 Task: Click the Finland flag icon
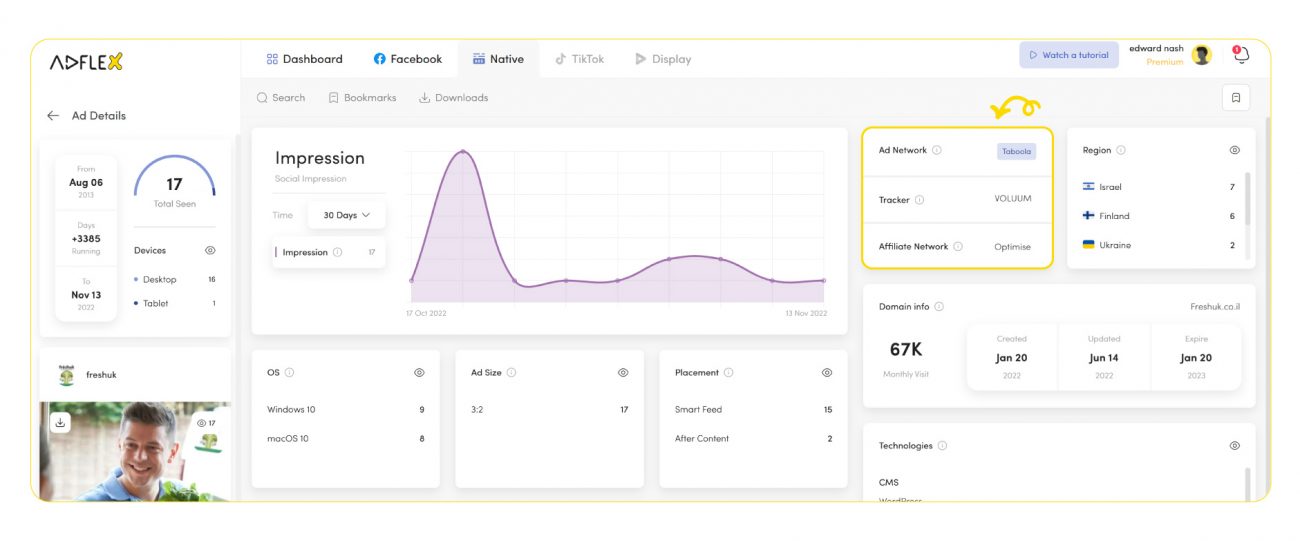coord(1088,216)
